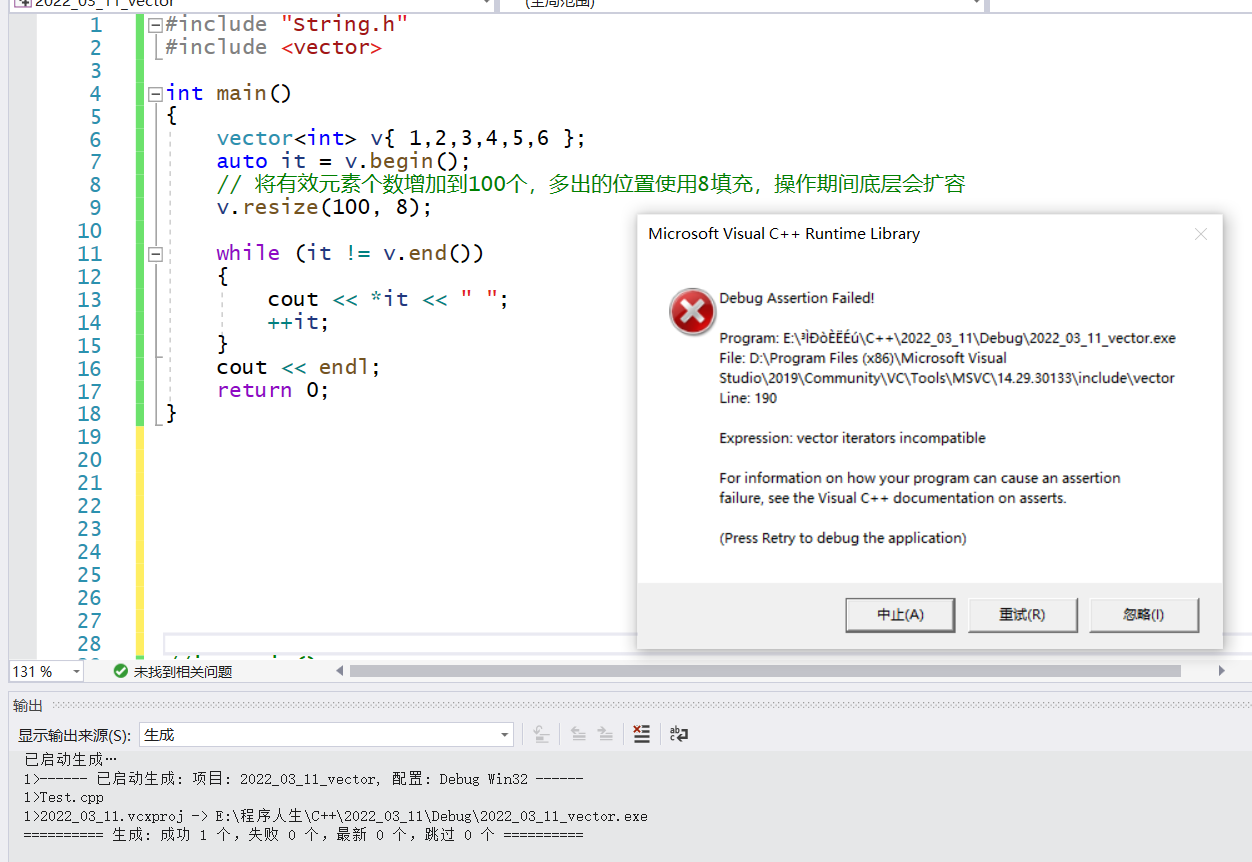Click the editor horizontal scrollbar right arrow

click(x=1222, y=671)
